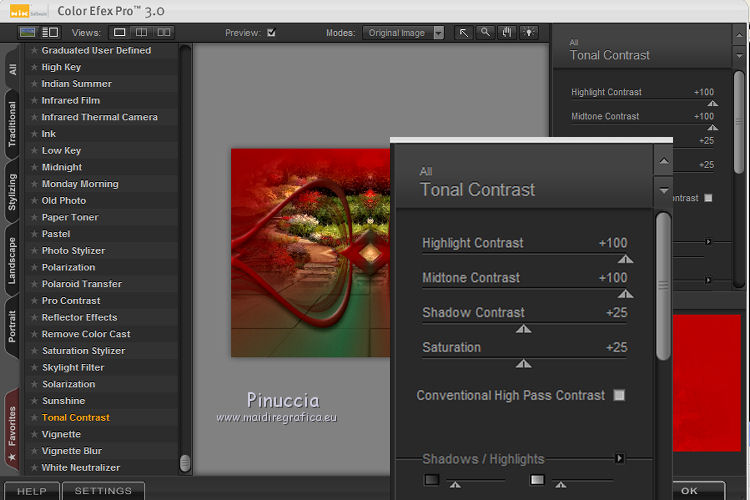Click the SETTINGS button
The width and height of the screenshot is (750, 500).
(103, 491)
